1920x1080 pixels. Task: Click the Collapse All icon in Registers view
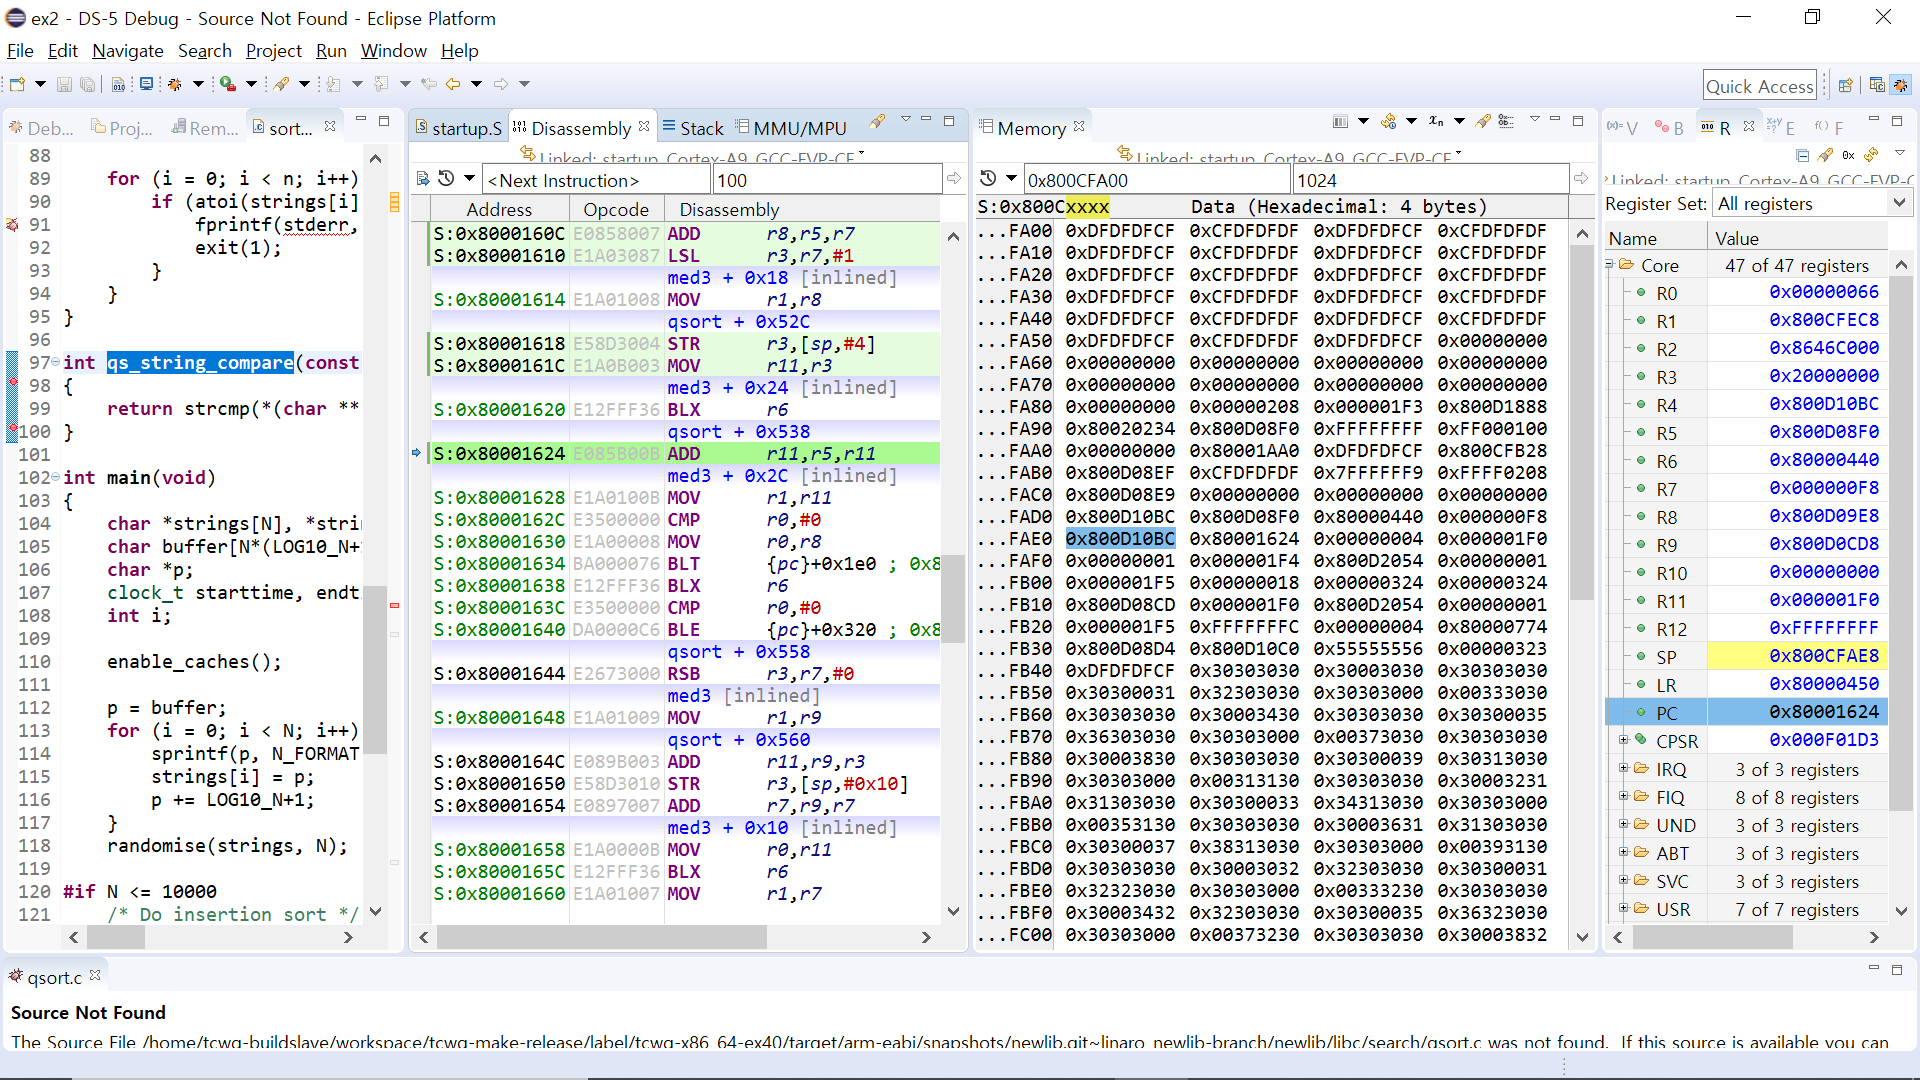[x=1802, y=155]
